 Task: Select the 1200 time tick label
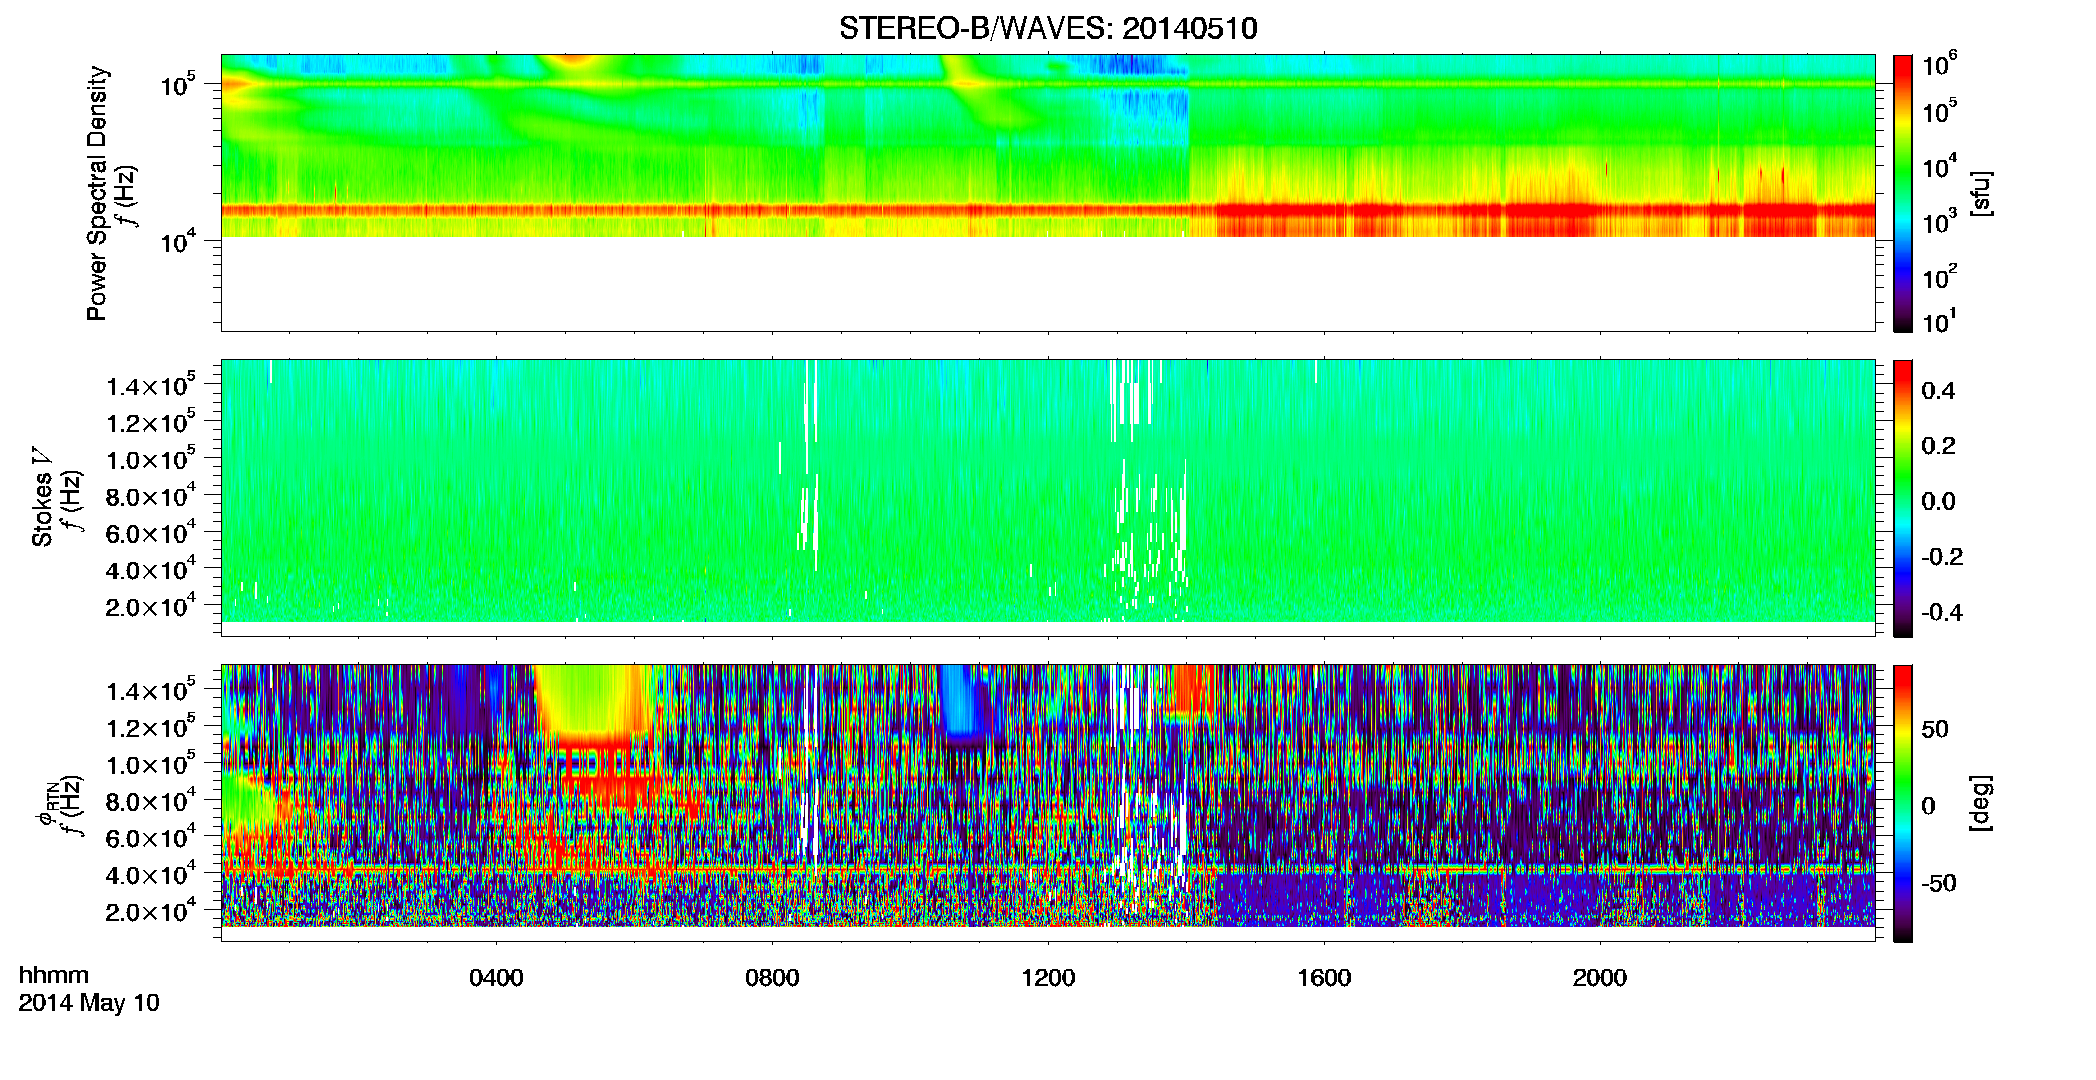pos(1048,978)
